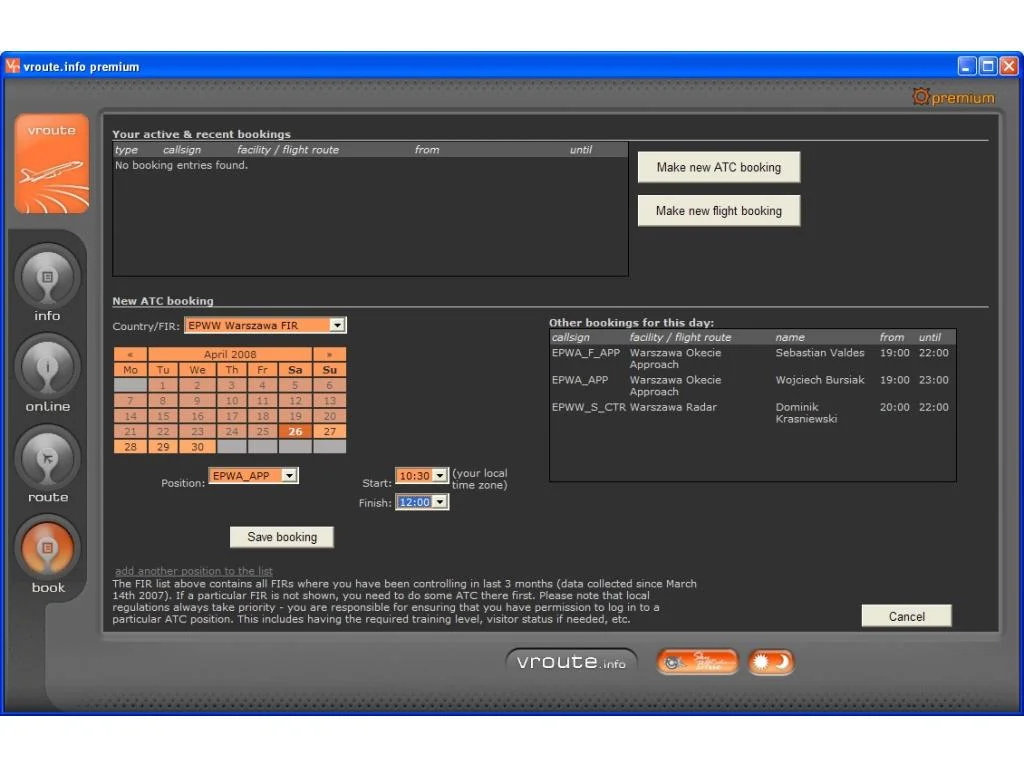Click the April 2008 calendar header
This screenshot has width=1024, height=768.
click(x=230, y=354)
